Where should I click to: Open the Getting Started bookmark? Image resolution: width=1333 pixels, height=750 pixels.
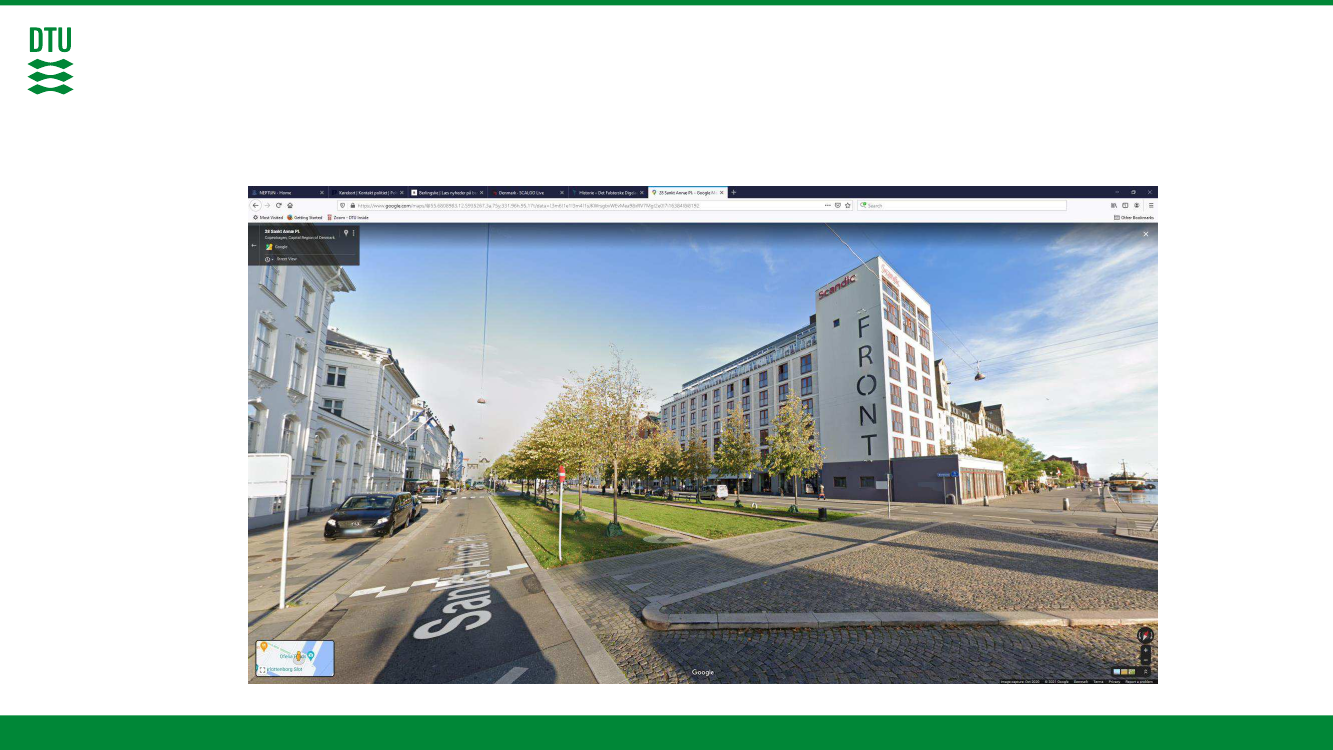pyautogui.click(x=305, y=217)
